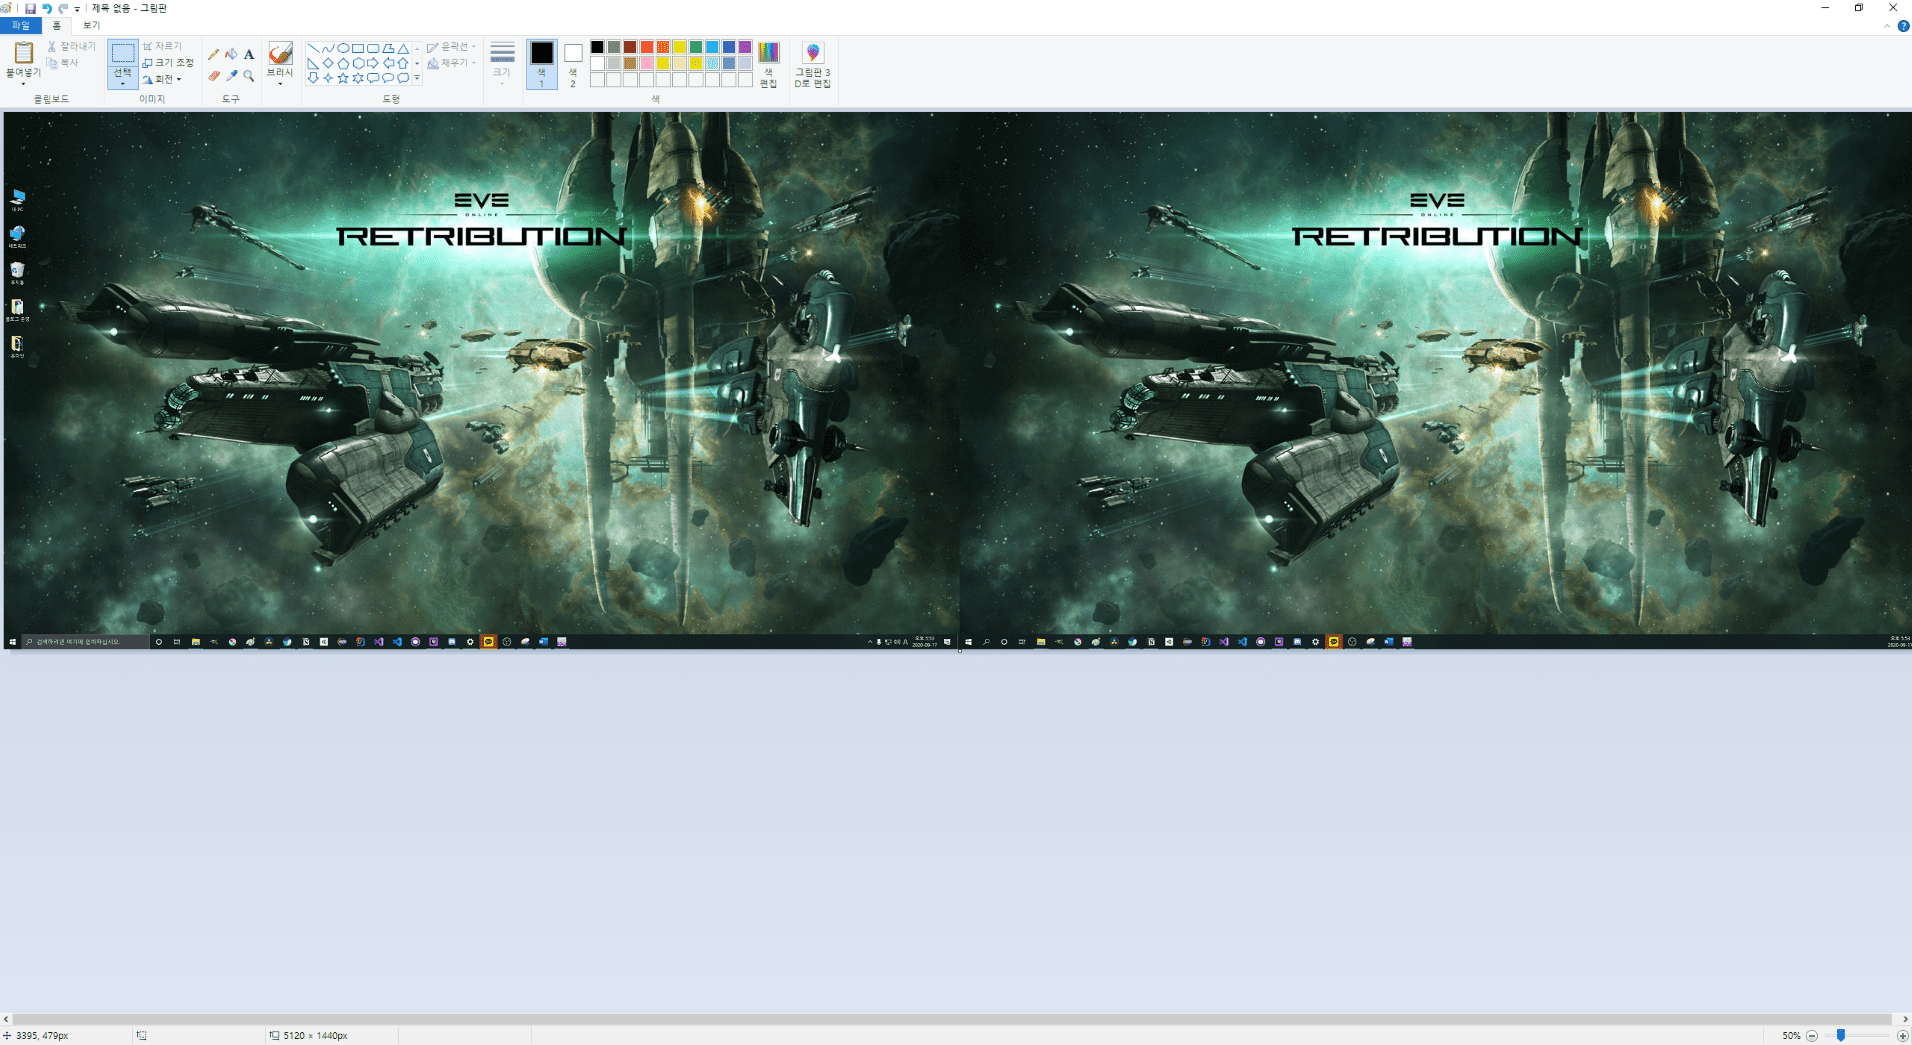Pick the pink color swatch

click(x=646, y=63)
